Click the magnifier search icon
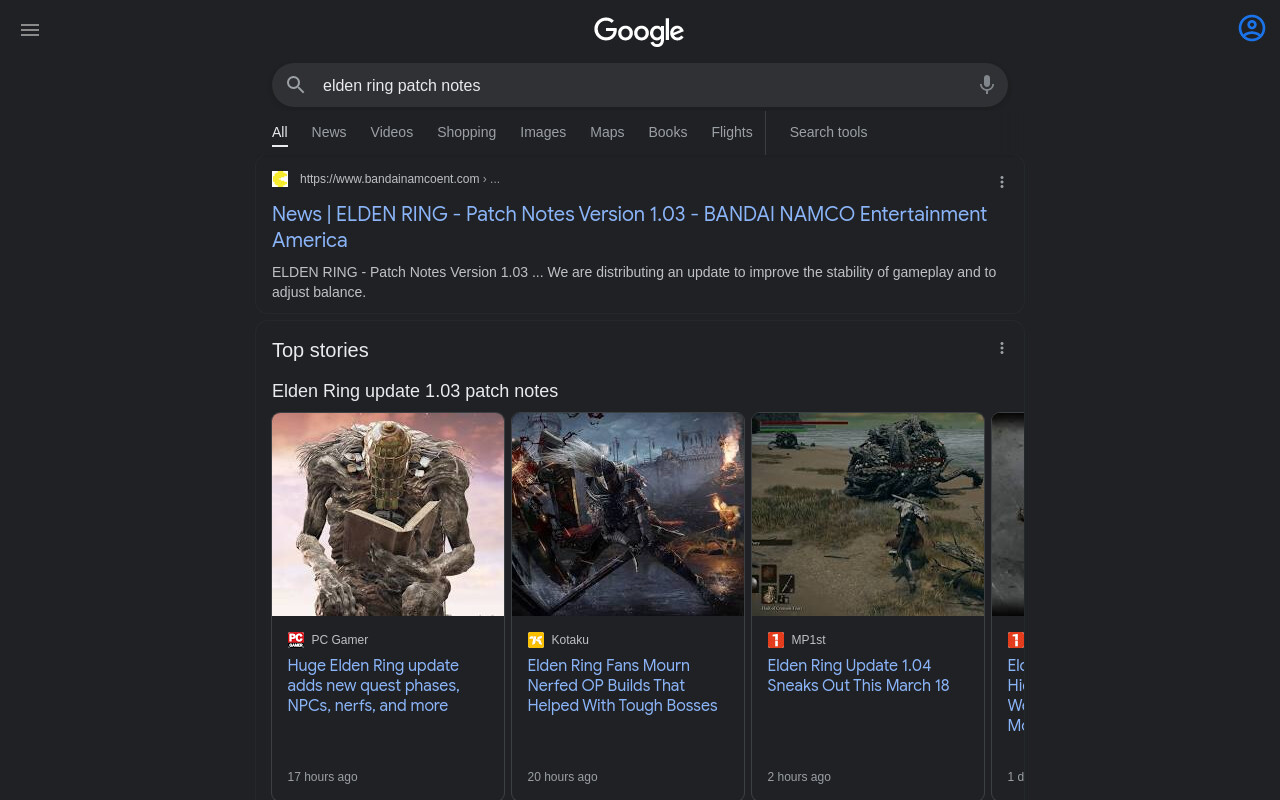Image resolution: width=1280 pixels, height=800 pixels. (x=295, y=85)
